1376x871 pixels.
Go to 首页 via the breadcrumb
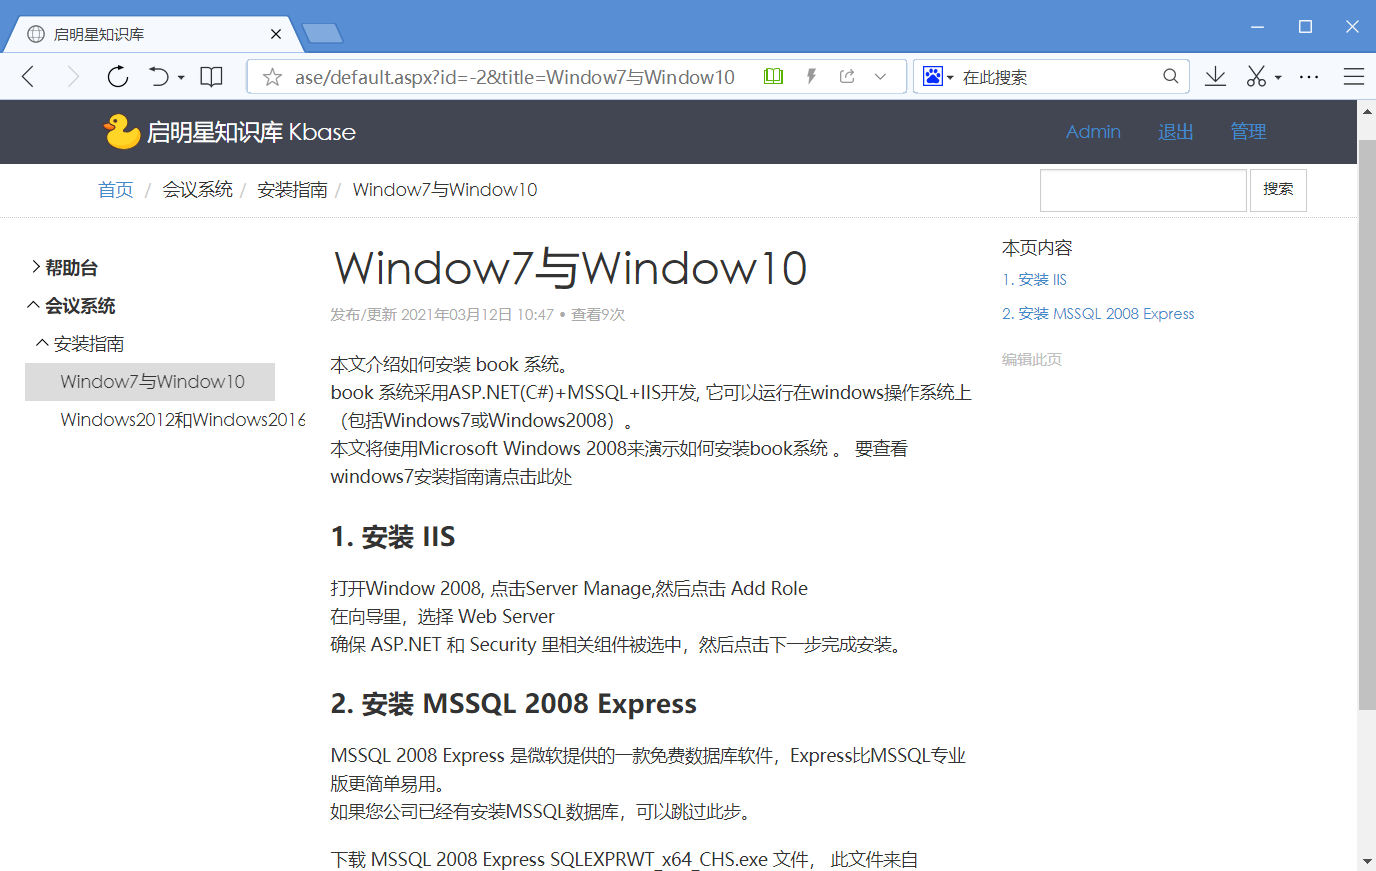(115, 190)
